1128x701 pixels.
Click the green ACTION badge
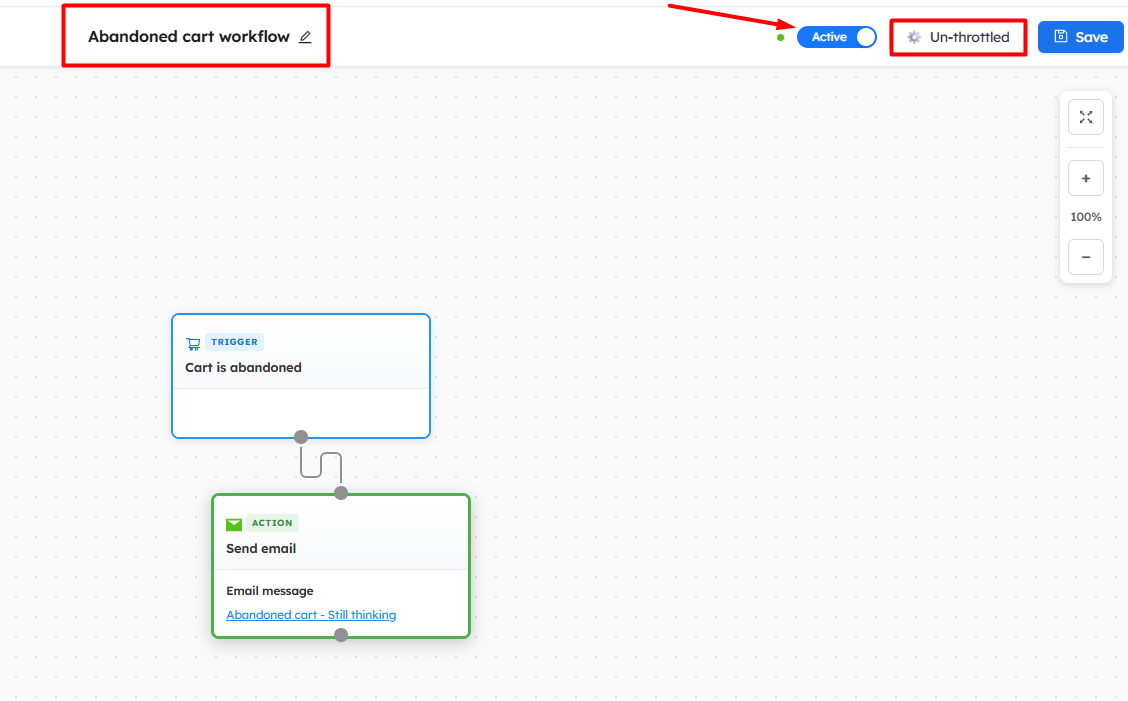[x=272, y=523]
